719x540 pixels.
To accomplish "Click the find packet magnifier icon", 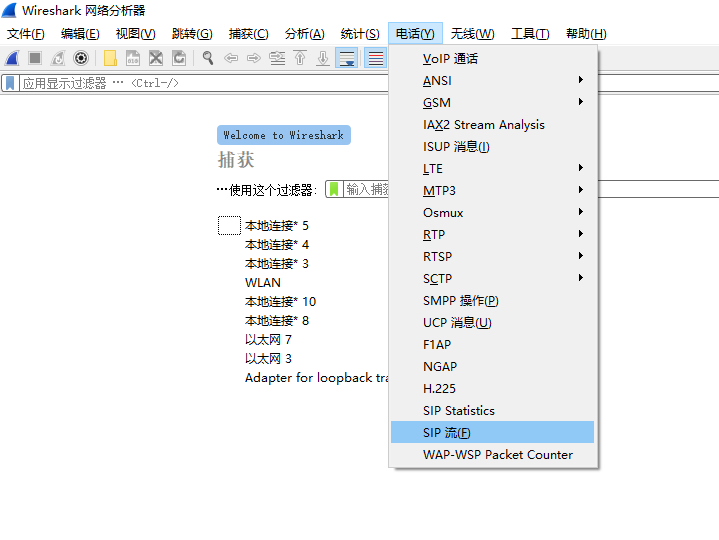I will coord(208,58).
